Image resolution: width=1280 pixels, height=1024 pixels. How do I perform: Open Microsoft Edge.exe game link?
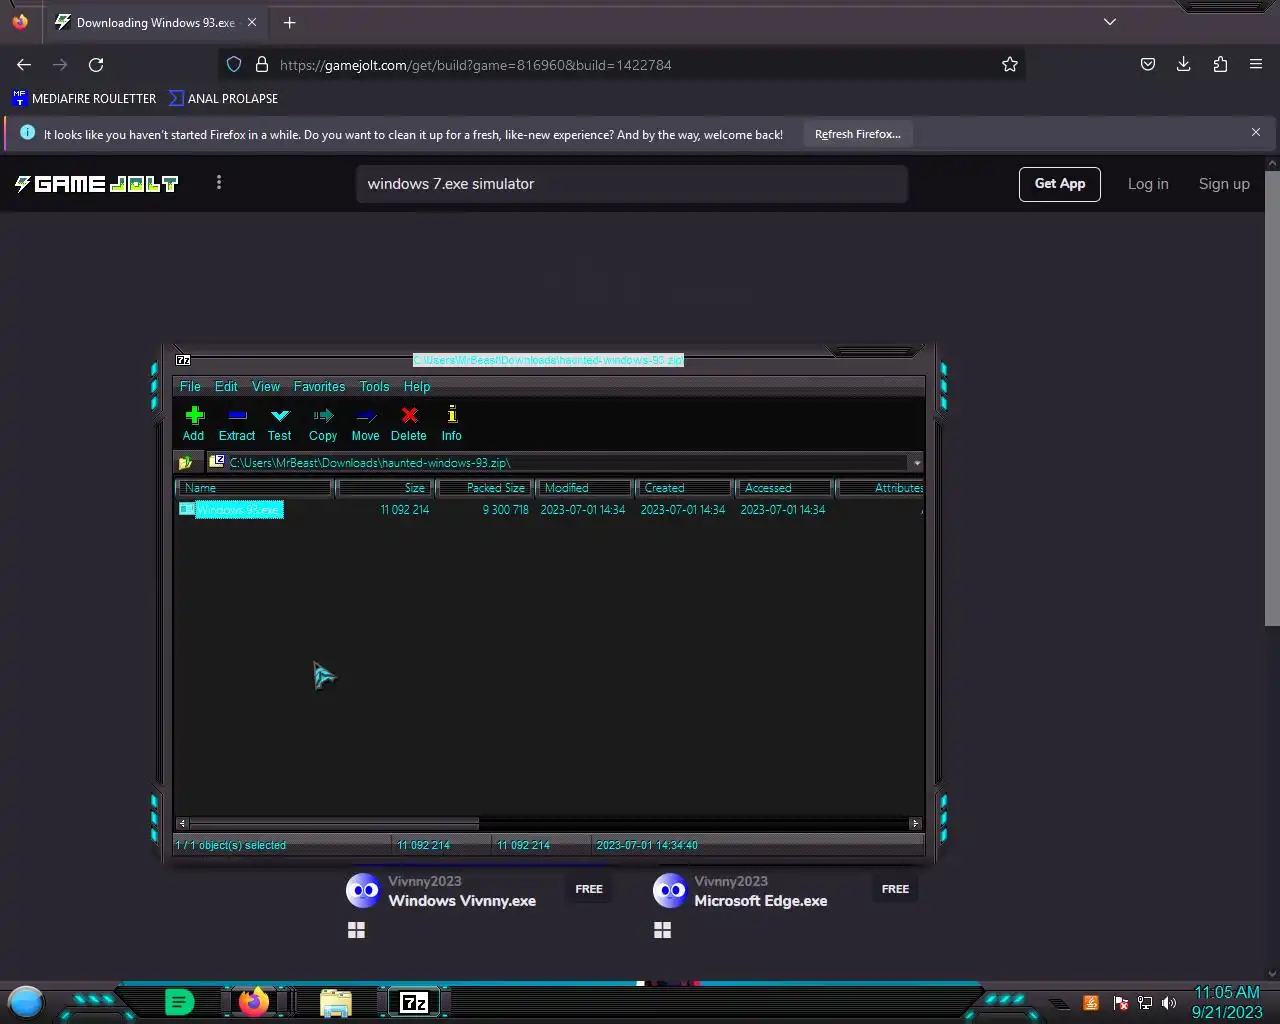pyautogui.click(x=761, y=901)
